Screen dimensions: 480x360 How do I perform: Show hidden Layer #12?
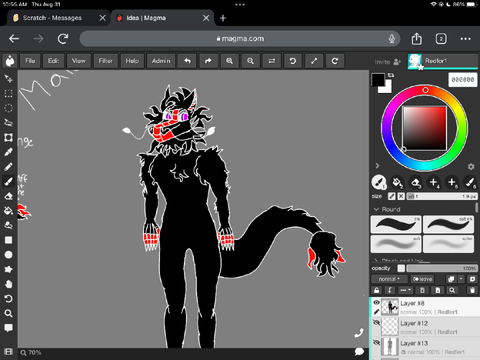[376, 323]
